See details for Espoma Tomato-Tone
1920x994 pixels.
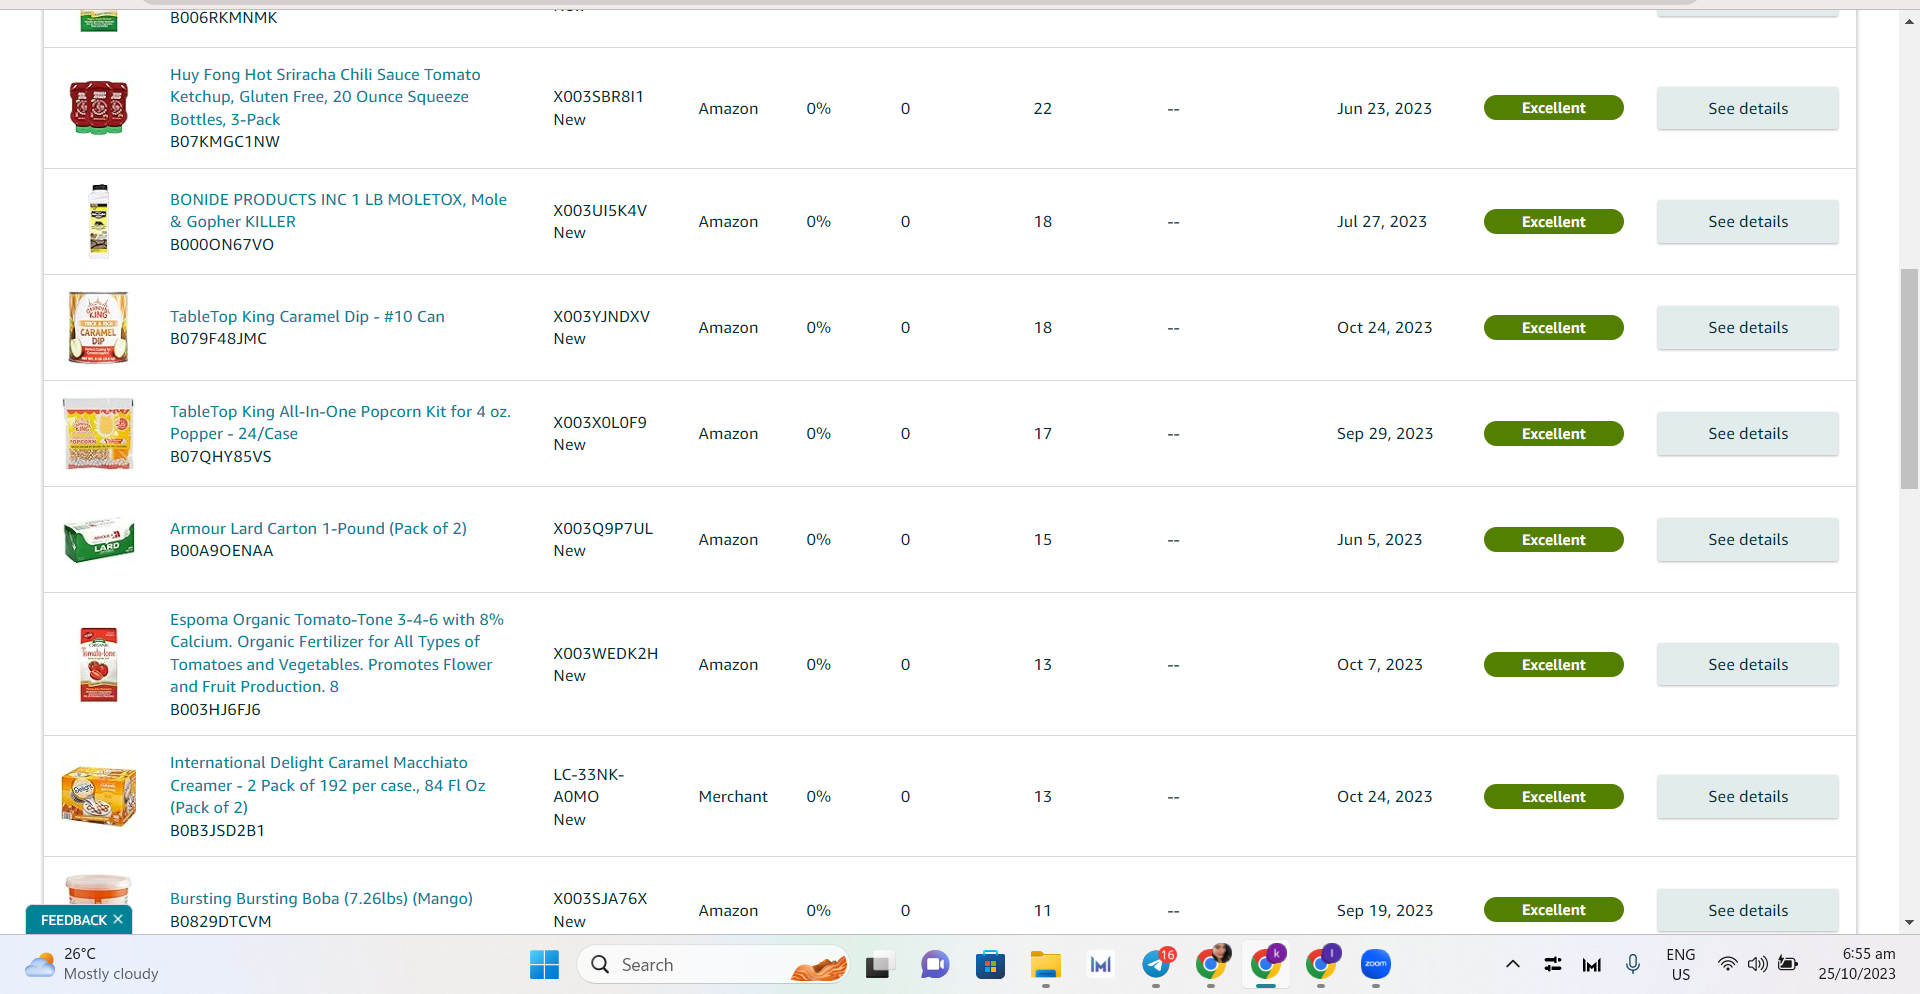point(1747,664)
